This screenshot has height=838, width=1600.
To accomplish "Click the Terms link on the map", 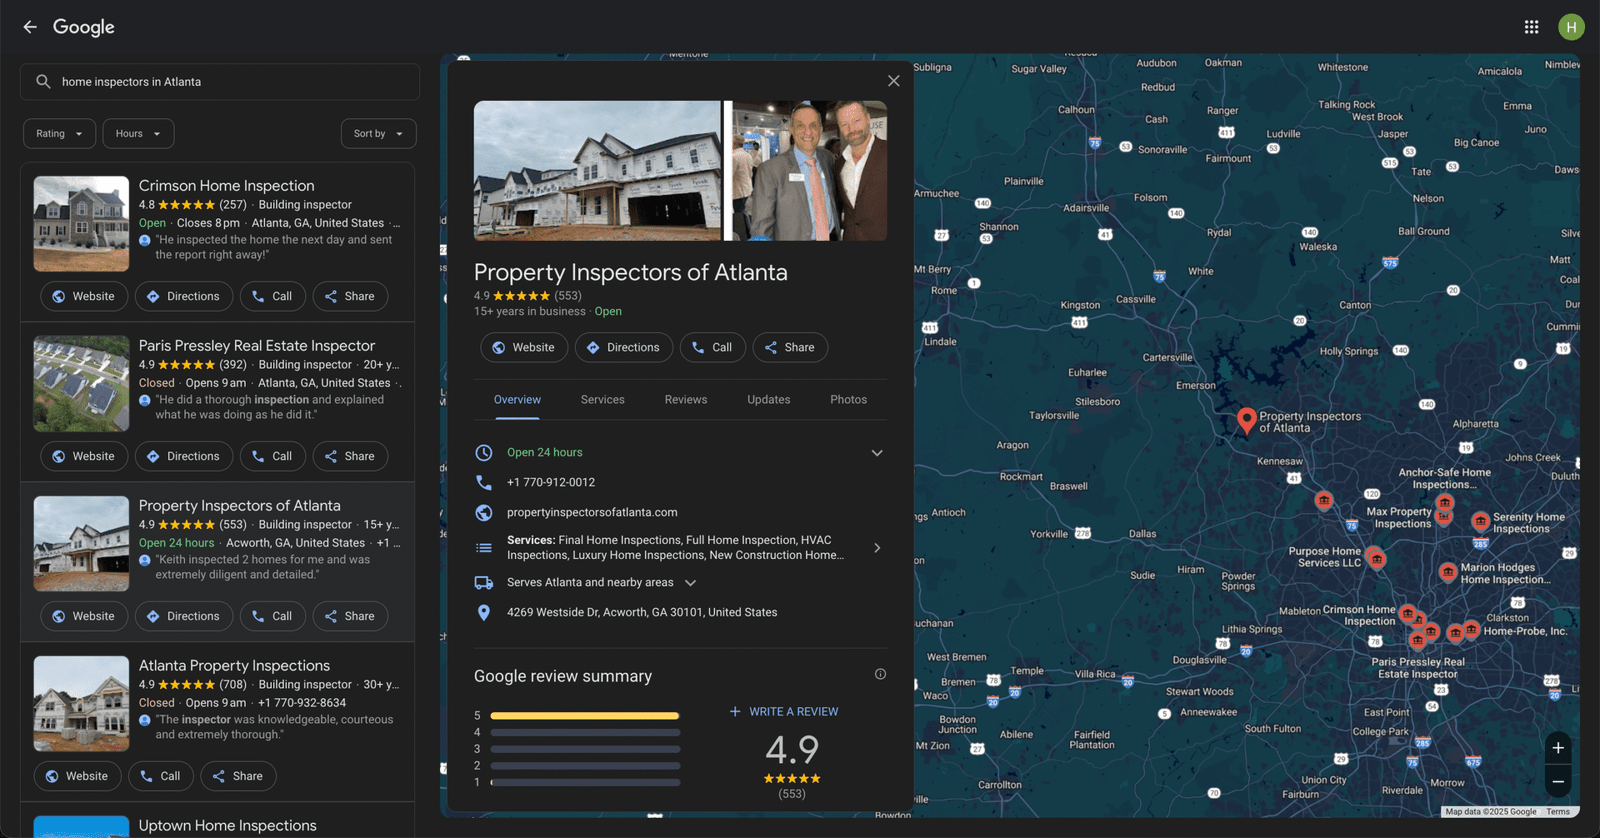I will 1558,812.
